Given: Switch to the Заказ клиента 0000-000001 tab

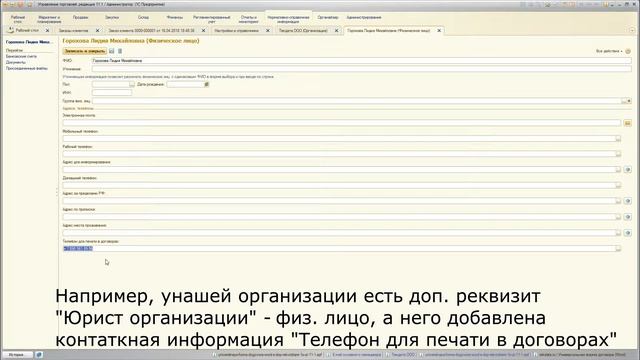Looking at the screenshot, I should pos(151,31).
